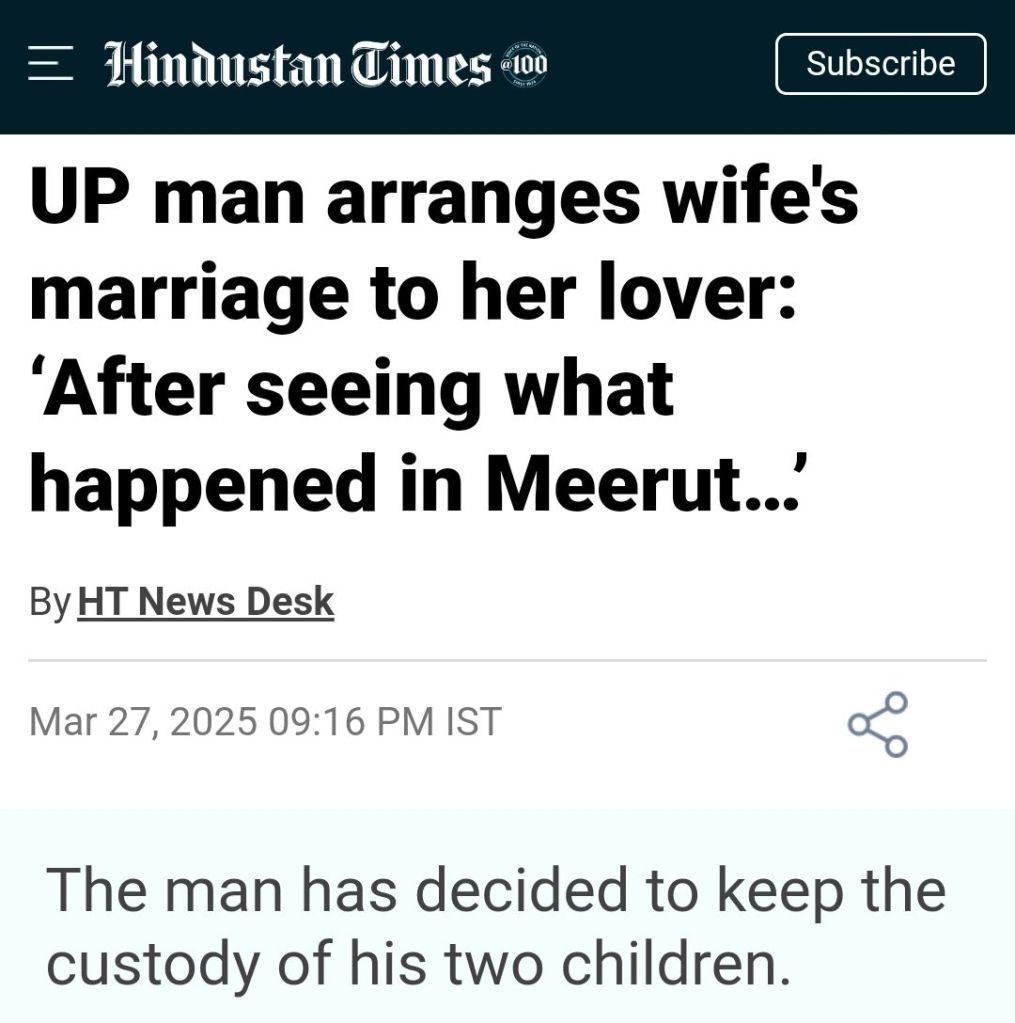Click the divider line below the author
Viewport: 1015px width, 1023px height.
click(507, 661)
